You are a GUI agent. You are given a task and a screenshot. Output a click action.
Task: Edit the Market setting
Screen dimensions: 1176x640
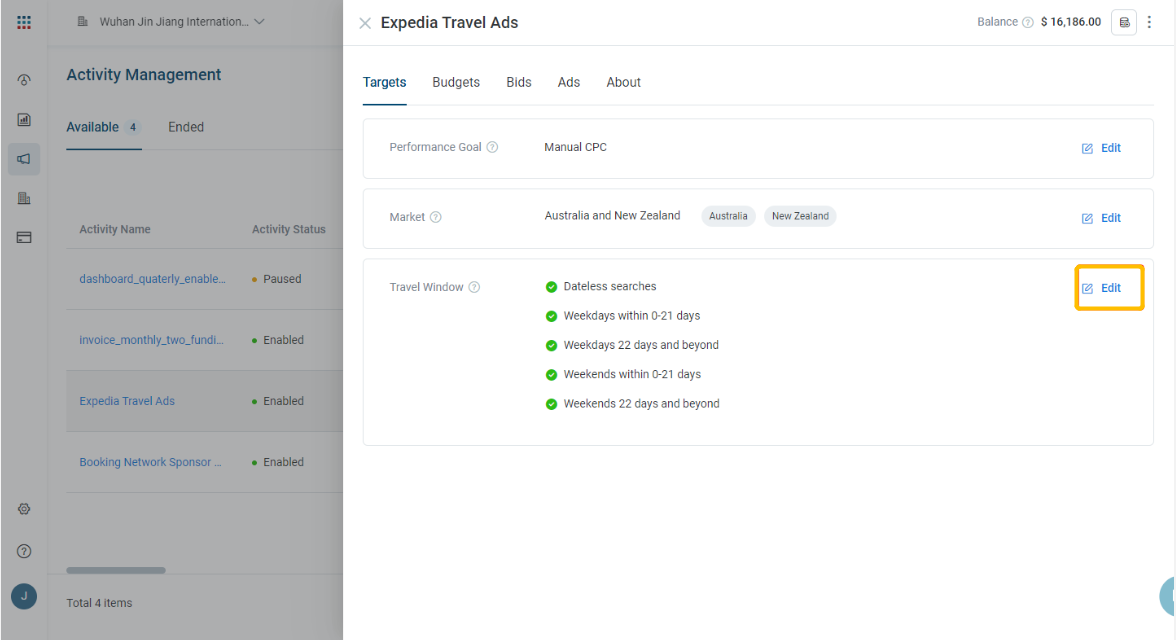(1101, 218)
